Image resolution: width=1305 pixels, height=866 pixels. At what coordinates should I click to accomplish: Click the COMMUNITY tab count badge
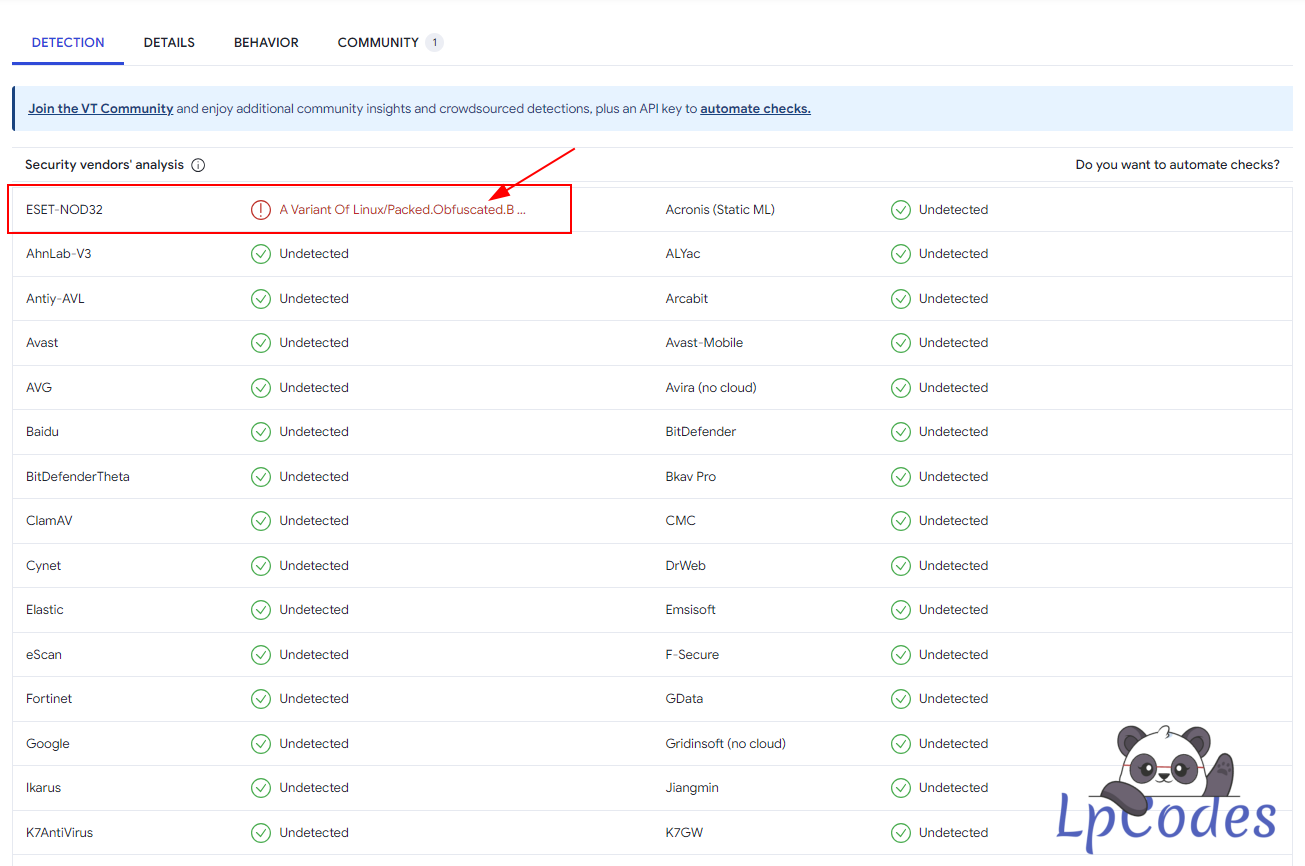click(434, 43)
